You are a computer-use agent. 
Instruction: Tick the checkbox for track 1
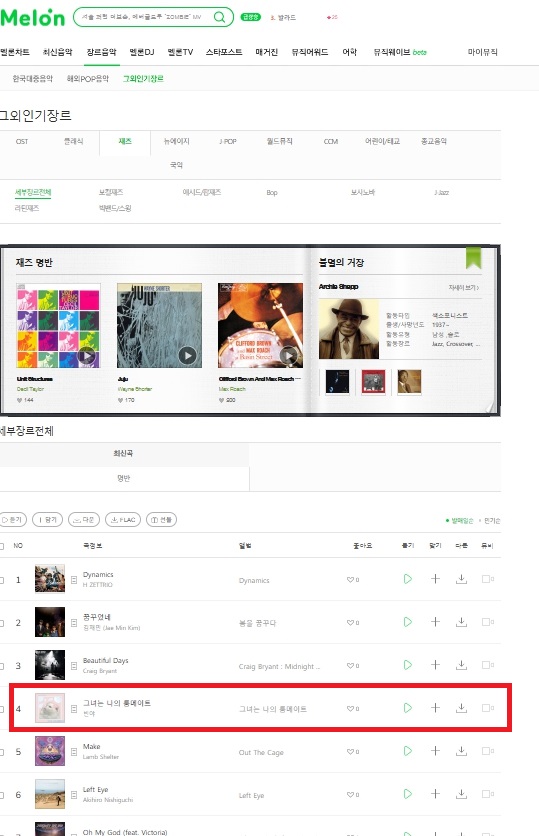click(x=2, y=580)
